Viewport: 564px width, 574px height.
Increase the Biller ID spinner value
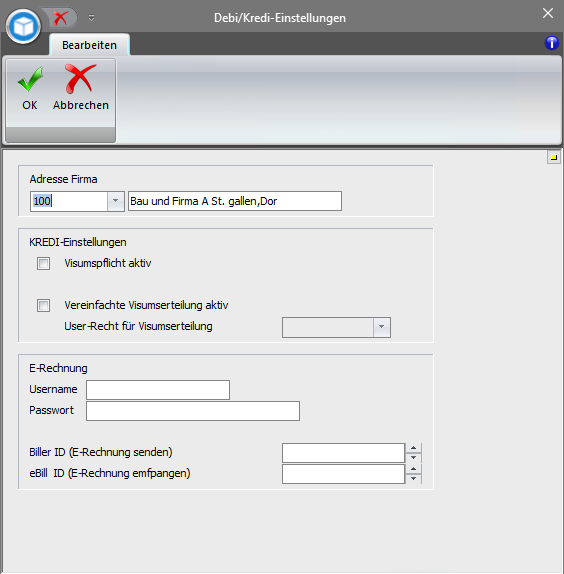point(414,448)
